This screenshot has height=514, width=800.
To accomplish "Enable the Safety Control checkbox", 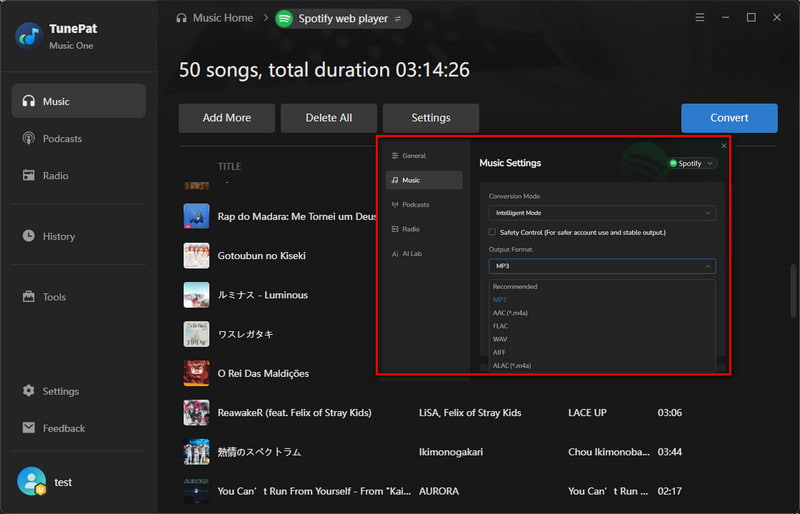I will (x=492, y=232).
